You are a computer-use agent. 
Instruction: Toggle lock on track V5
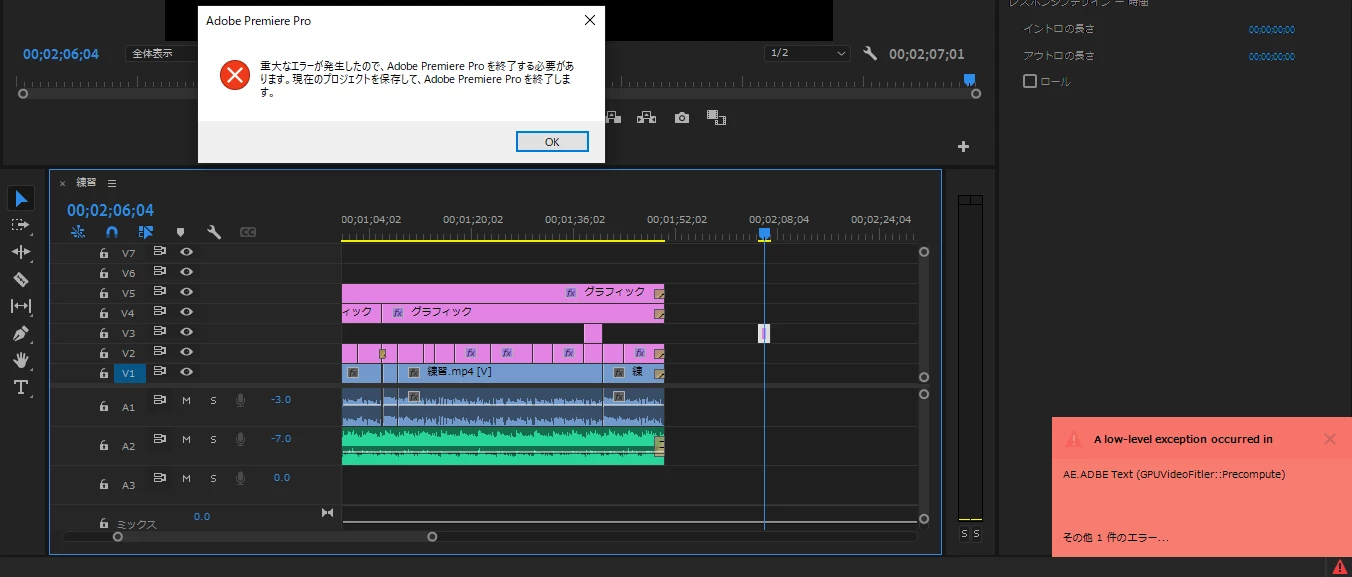pyautogui.click(x=103, y=294)
